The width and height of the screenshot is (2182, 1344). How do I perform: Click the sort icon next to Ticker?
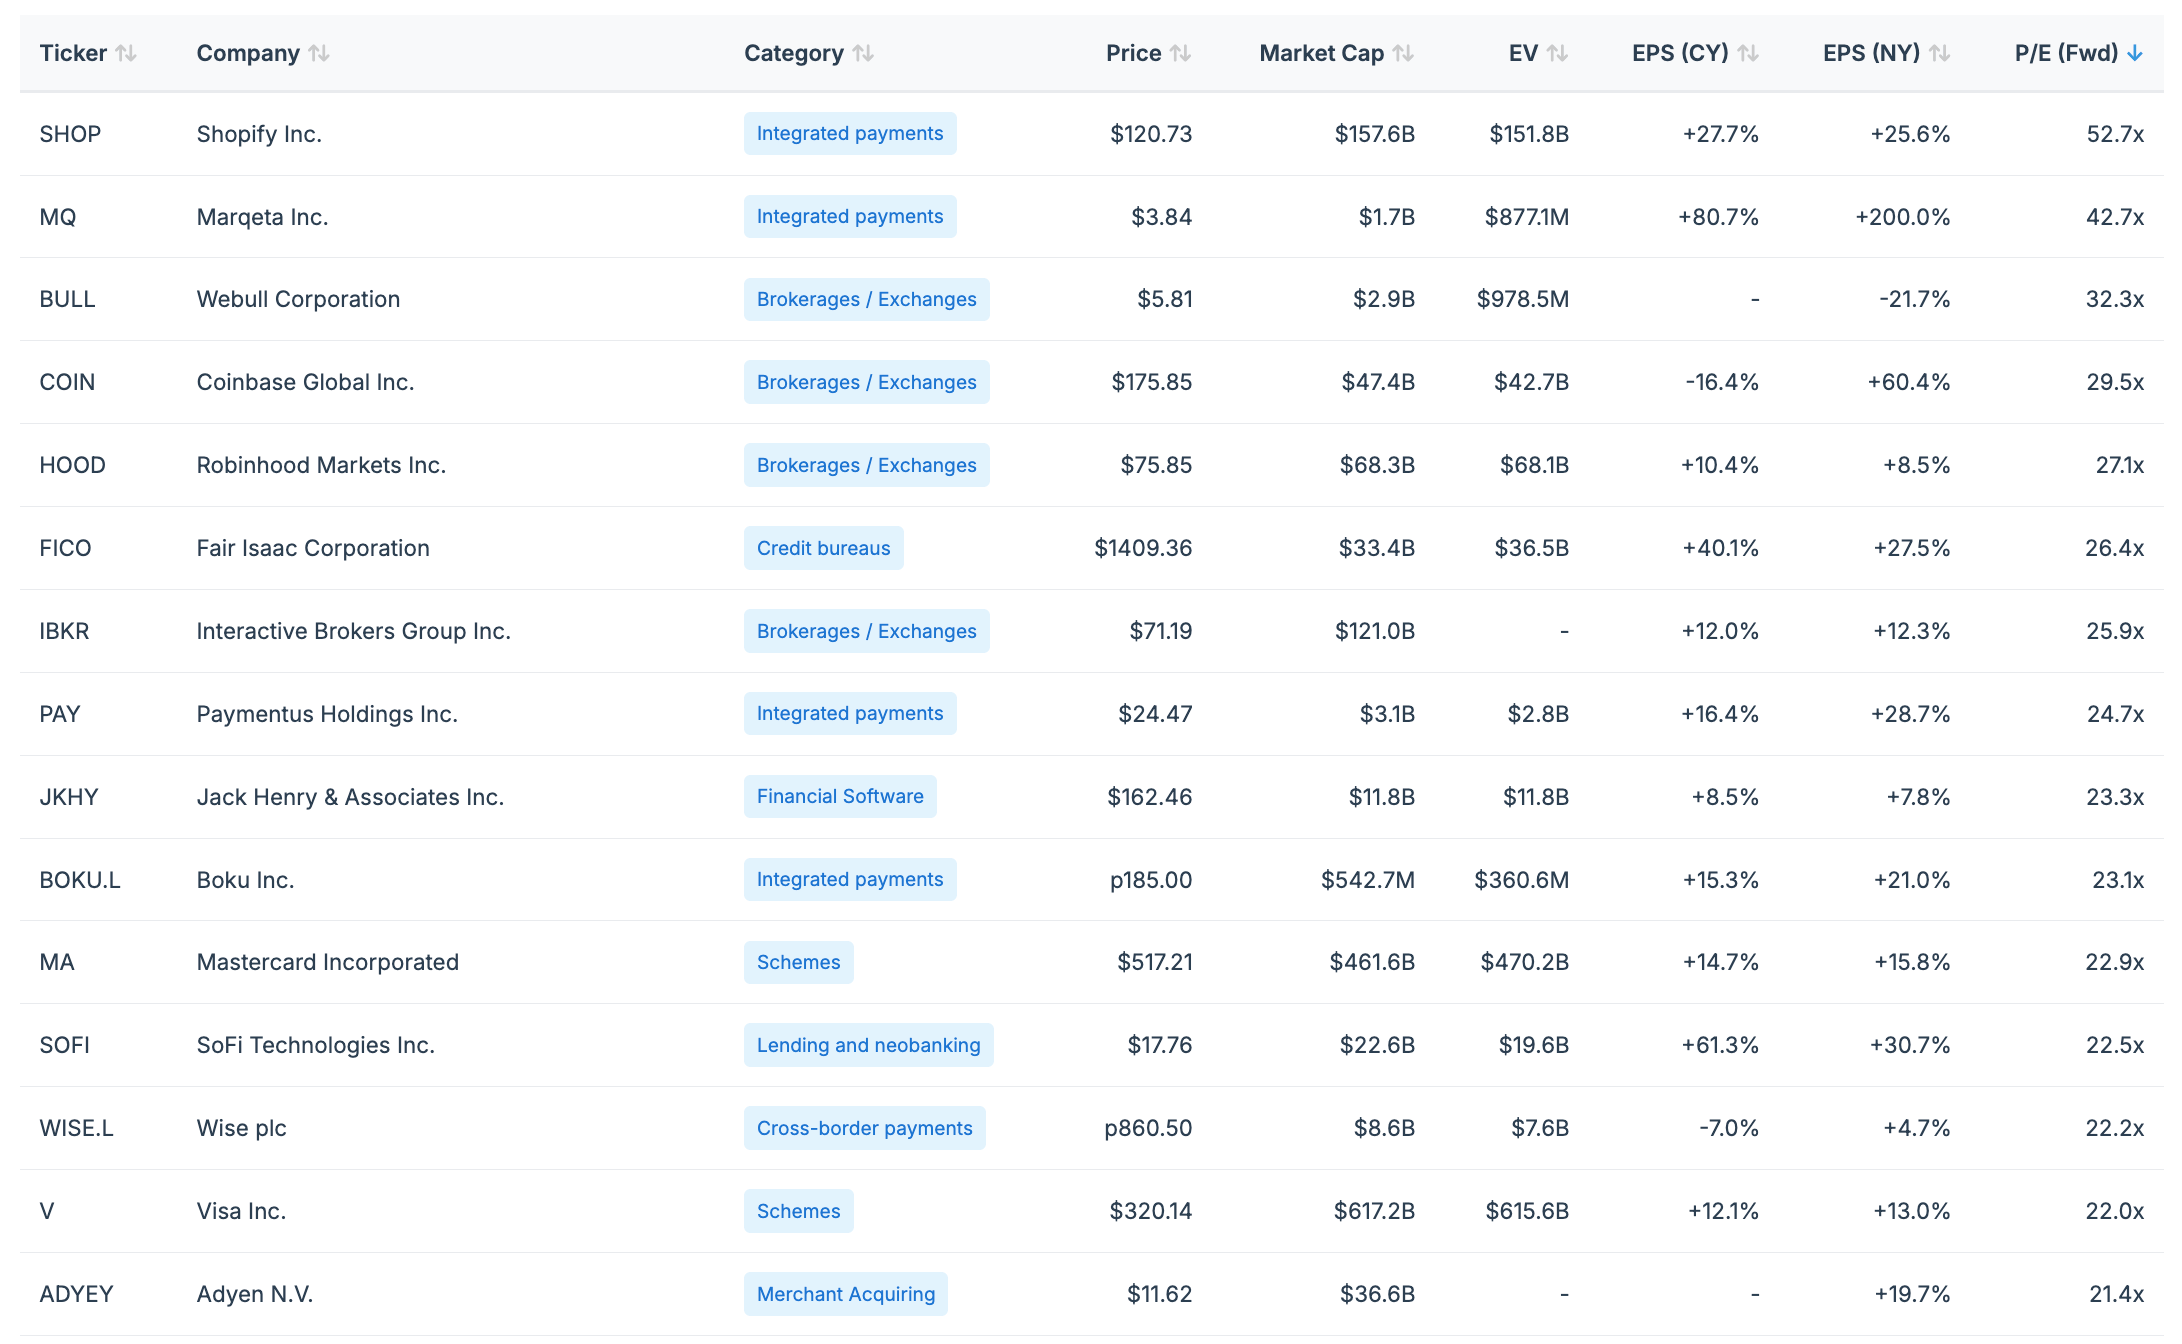tap(126, 53)
